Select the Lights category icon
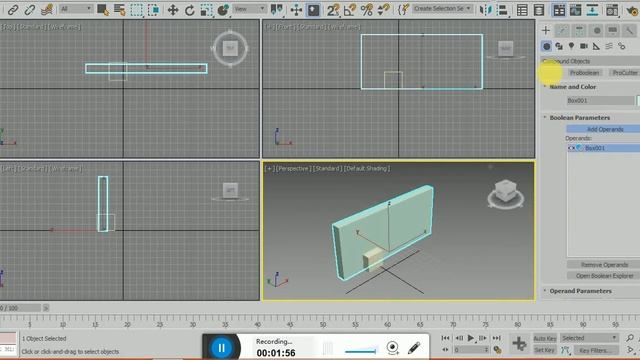The height and width of the screenshot is (360, 640). click(571, 46)
